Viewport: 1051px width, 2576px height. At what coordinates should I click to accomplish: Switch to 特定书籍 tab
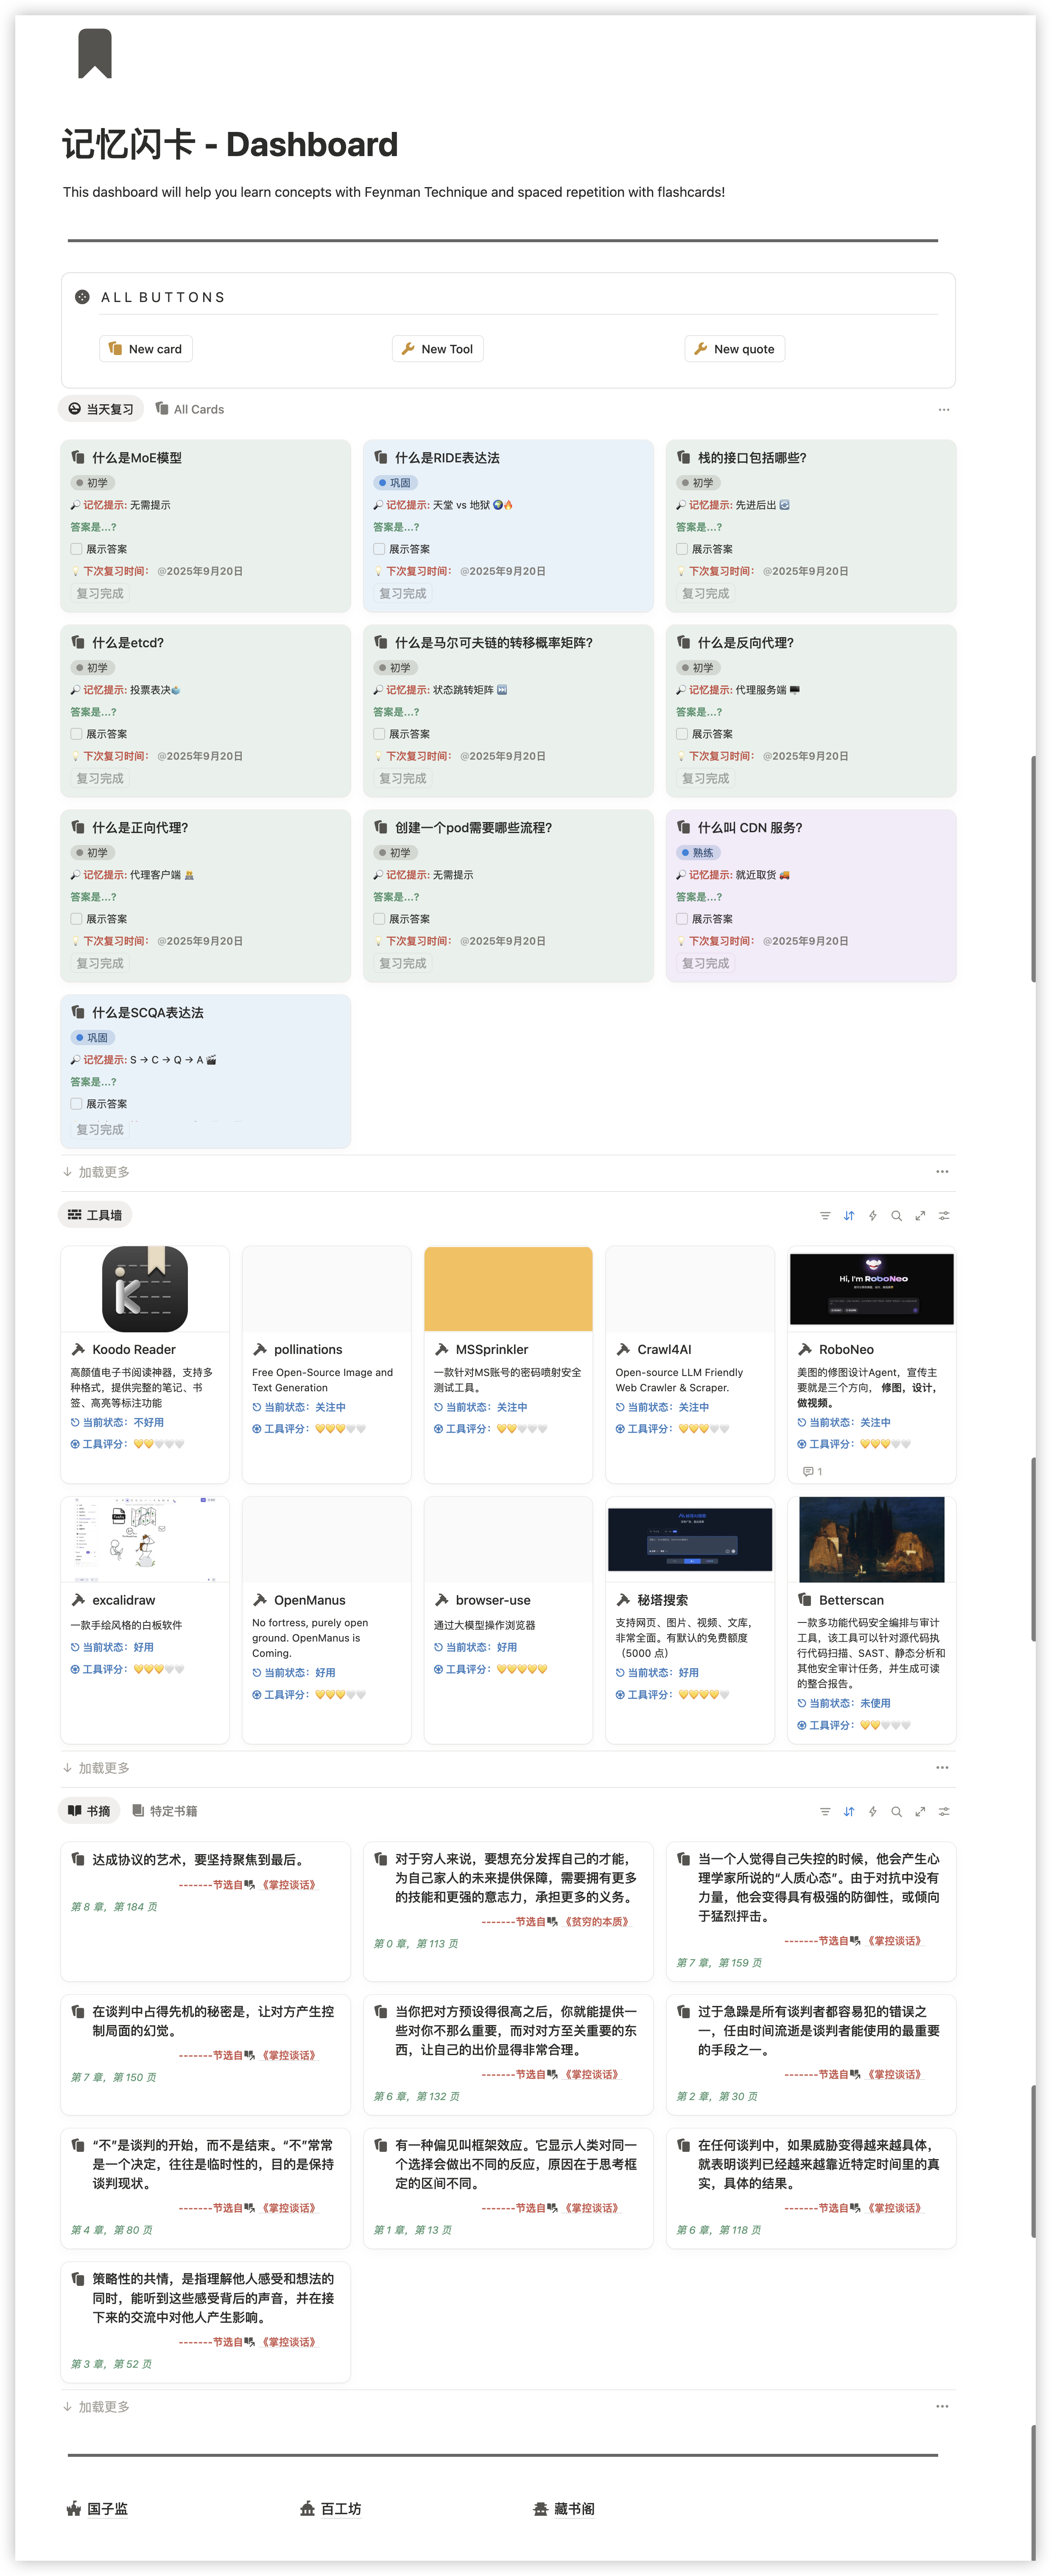(x=165, y=1811)
